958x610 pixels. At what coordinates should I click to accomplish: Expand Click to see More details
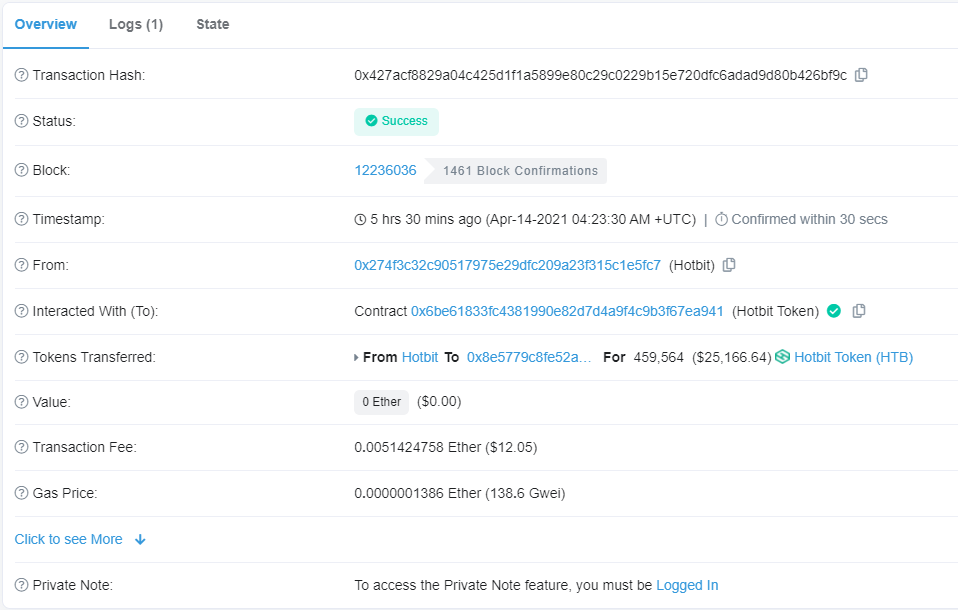tap(69, 539)
